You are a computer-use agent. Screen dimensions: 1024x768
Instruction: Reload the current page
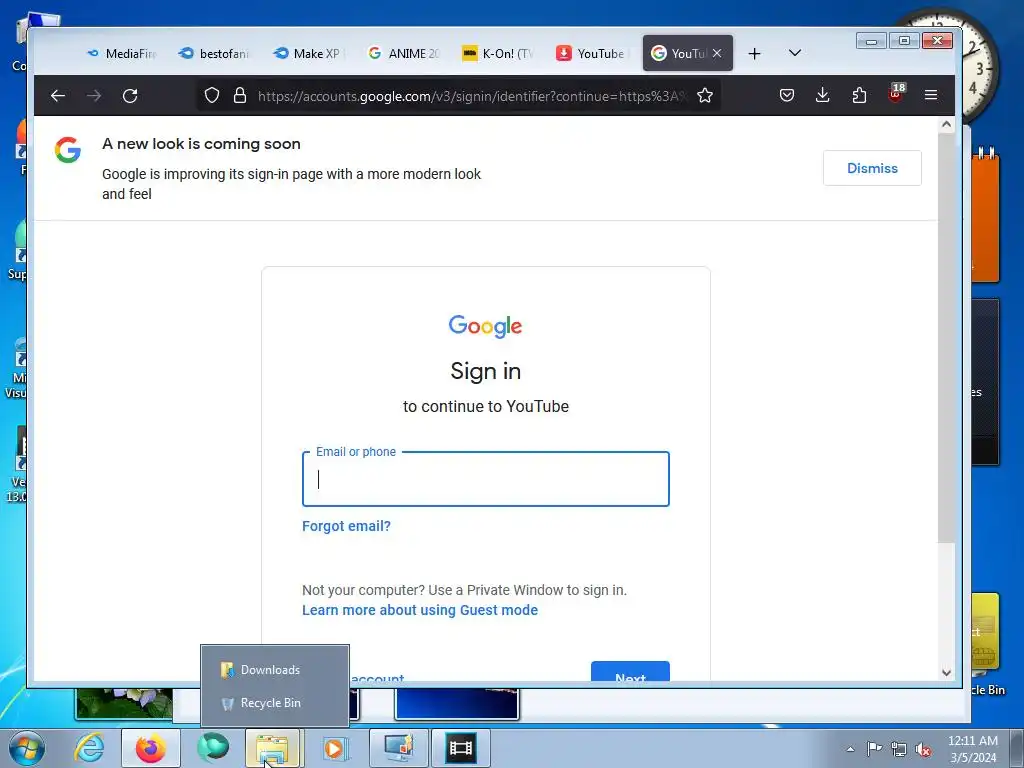click(x=130, y=96)
